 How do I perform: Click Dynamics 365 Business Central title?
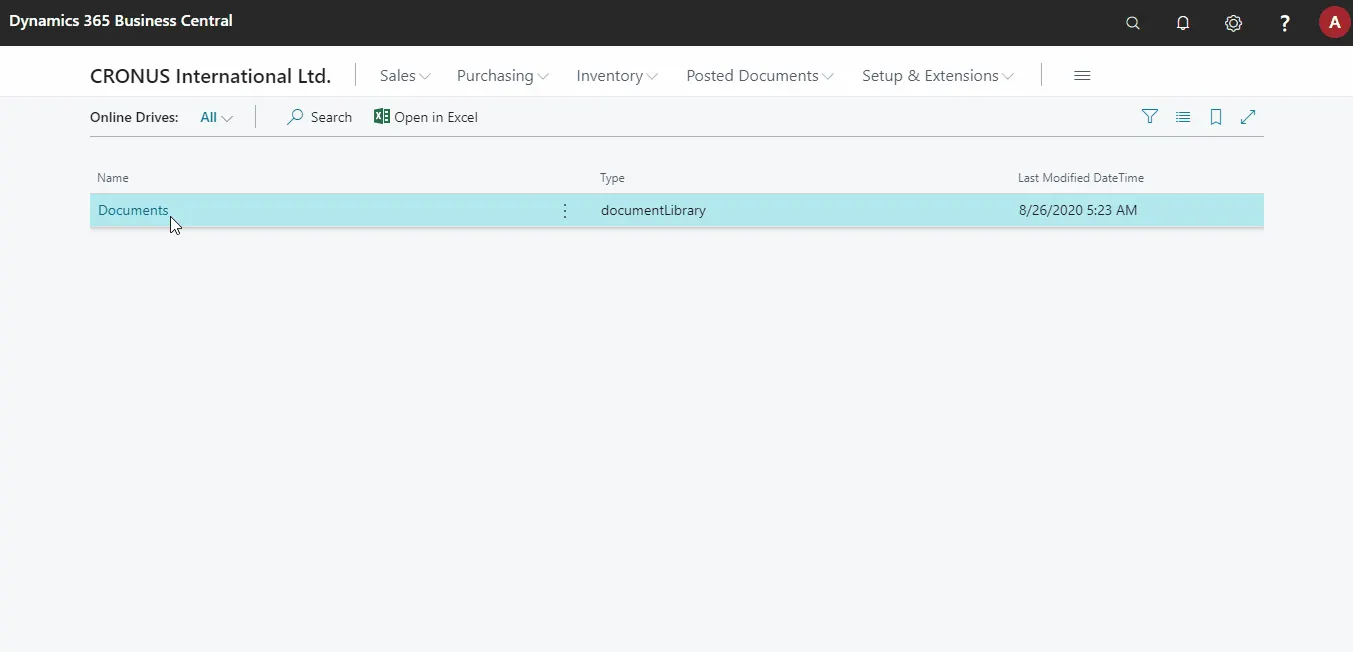coord(121,21)
